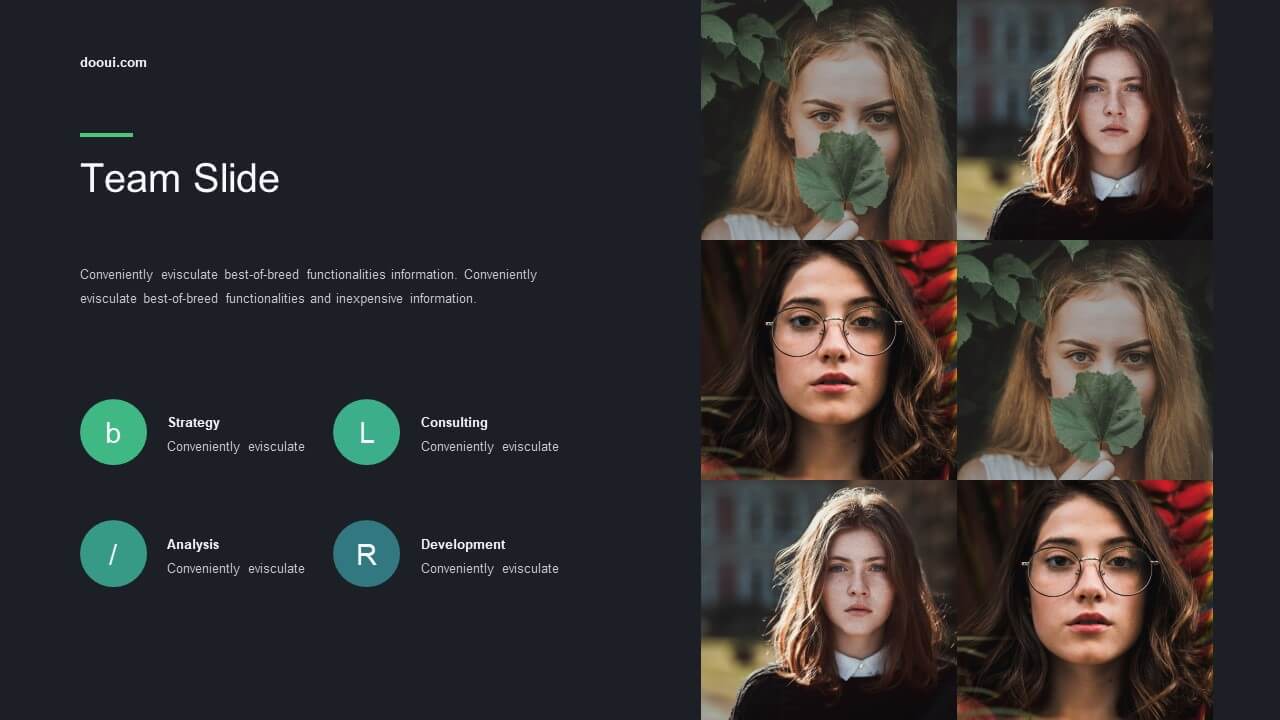Select the description text under Development

coord(490,568)
